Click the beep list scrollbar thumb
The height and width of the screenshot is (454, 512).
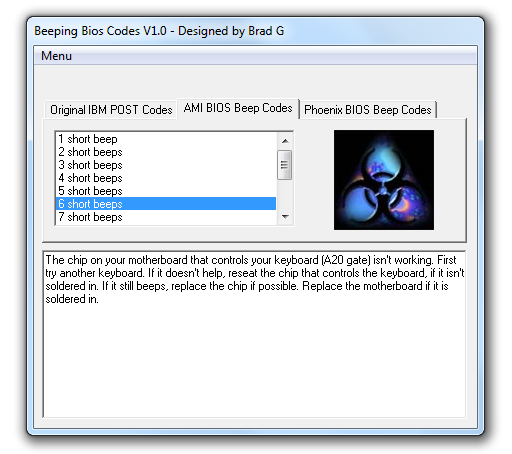pos(285,165)
